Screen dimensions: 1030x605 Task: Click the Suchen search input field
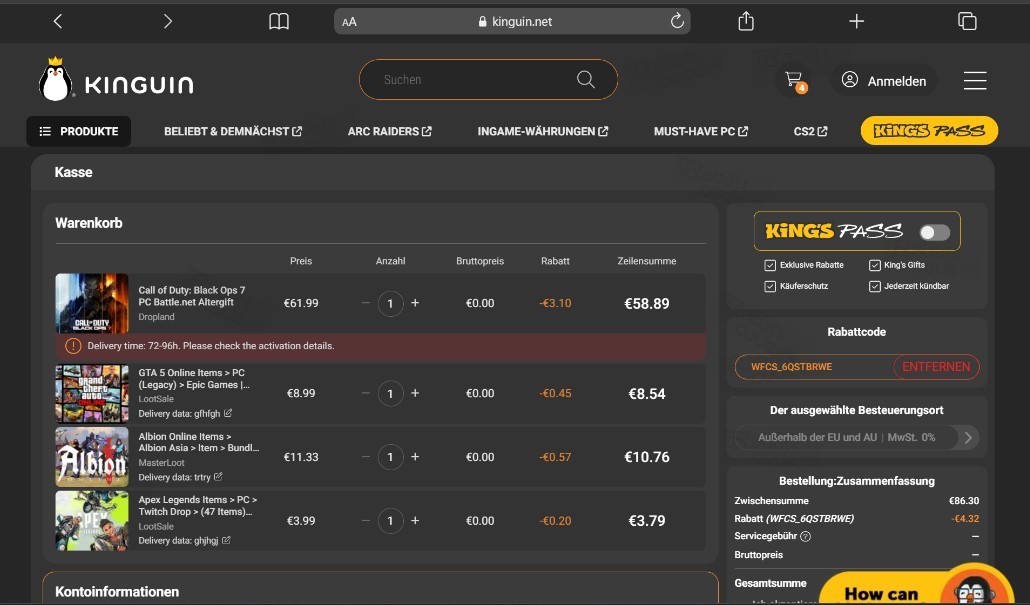(x=470, y=80)
